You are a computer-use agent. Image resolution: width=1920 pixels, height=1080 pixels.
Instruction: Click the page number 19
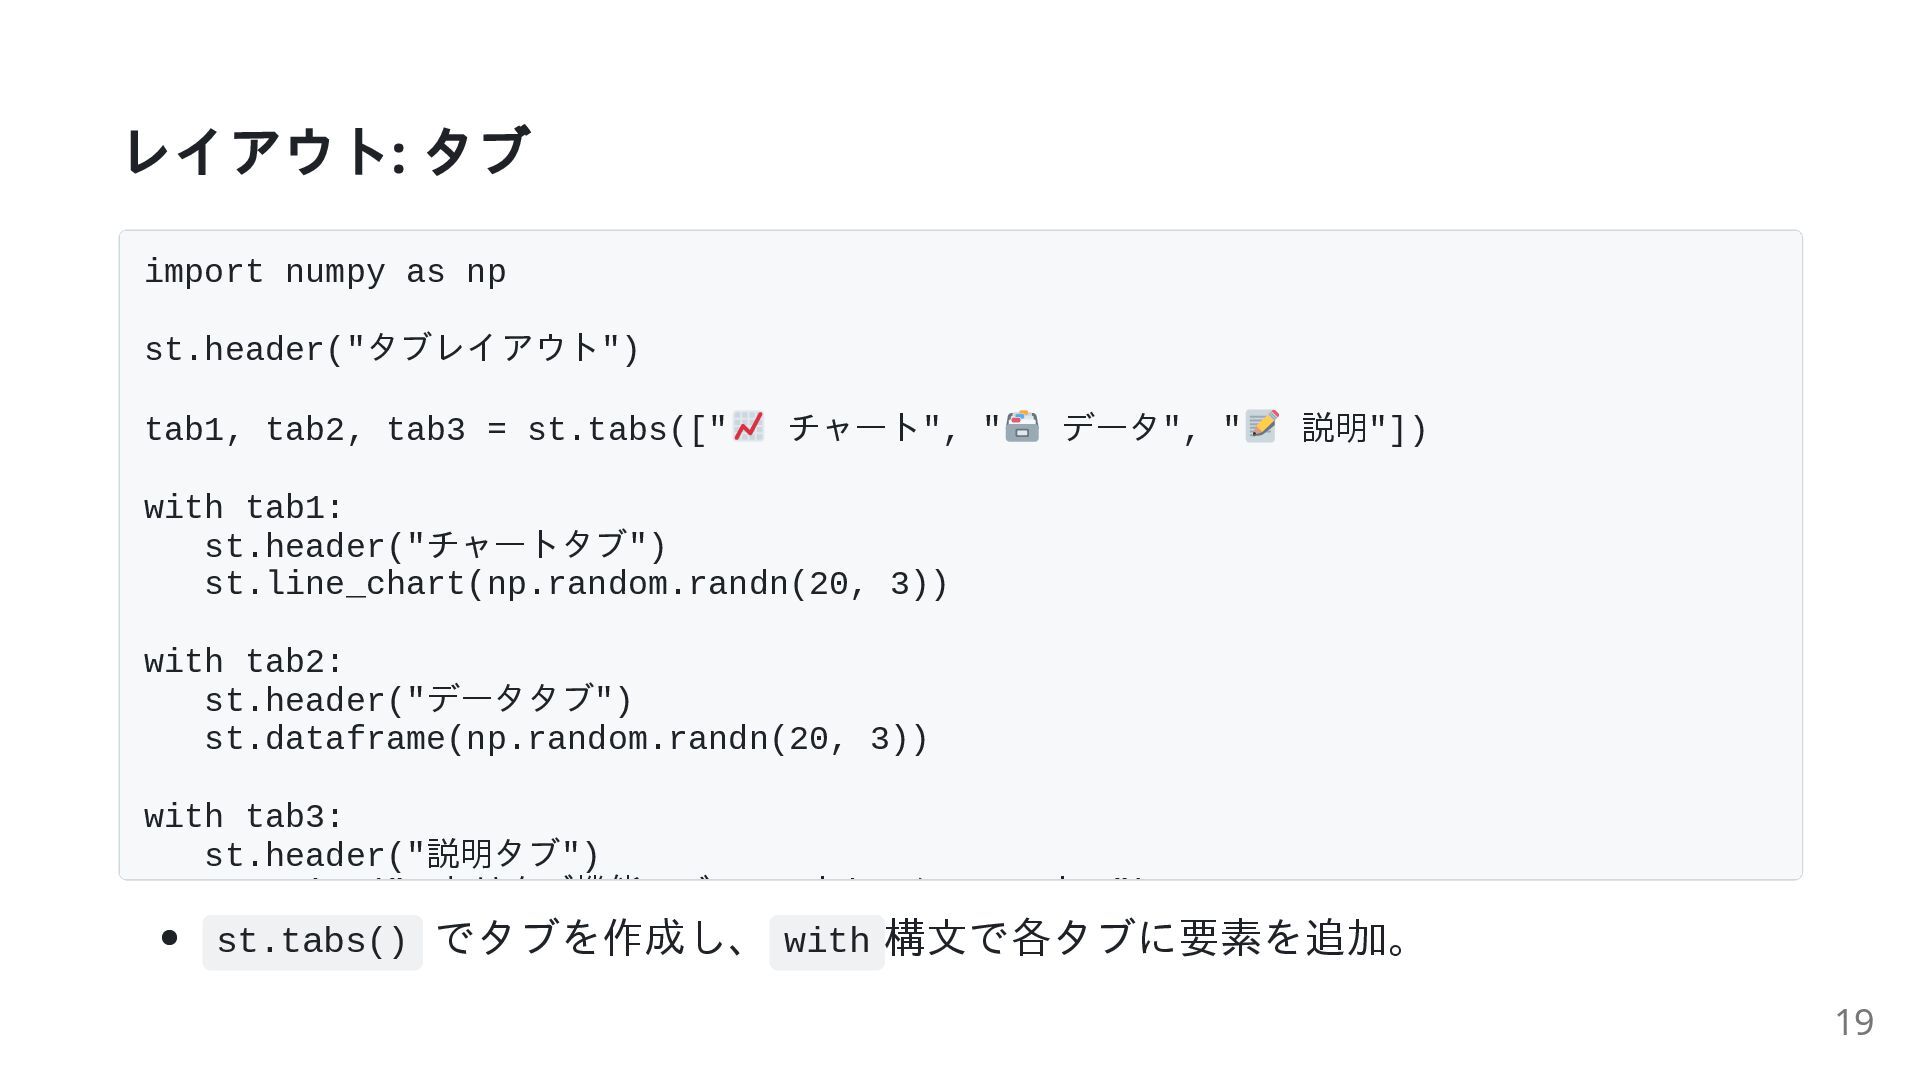[x=1854, y=1022]
